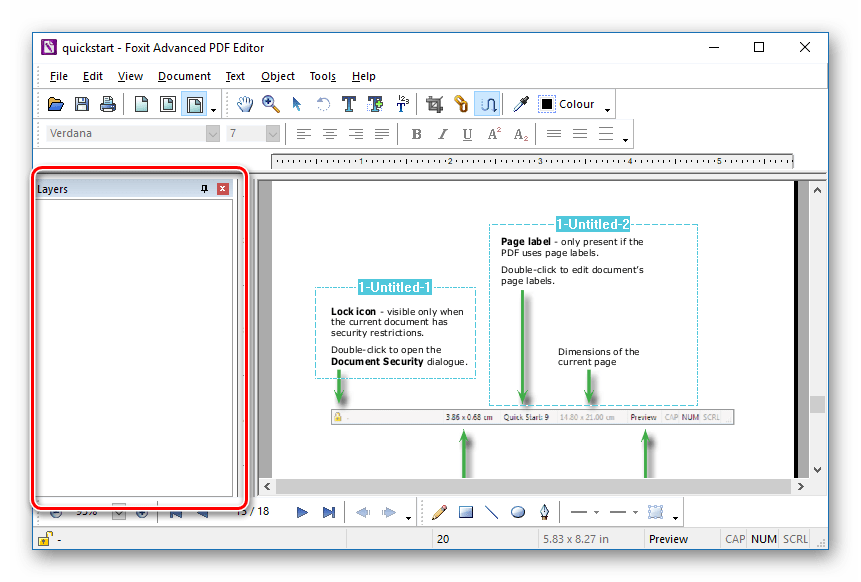Click the blank page icon next to print
This screenshot has height=582, width=861.
(x=141, y=104)
